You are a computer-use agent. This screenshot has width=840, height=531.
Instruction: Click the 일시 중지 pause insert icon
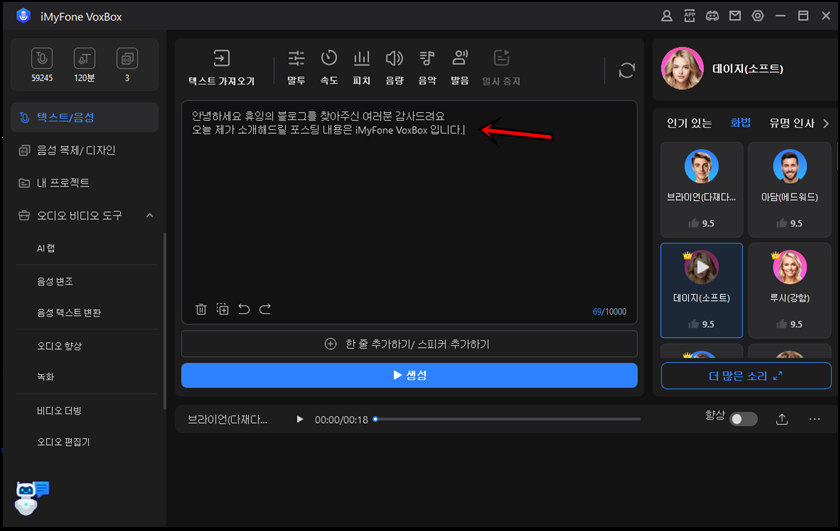pyautogui.click(x=501, y=58)
